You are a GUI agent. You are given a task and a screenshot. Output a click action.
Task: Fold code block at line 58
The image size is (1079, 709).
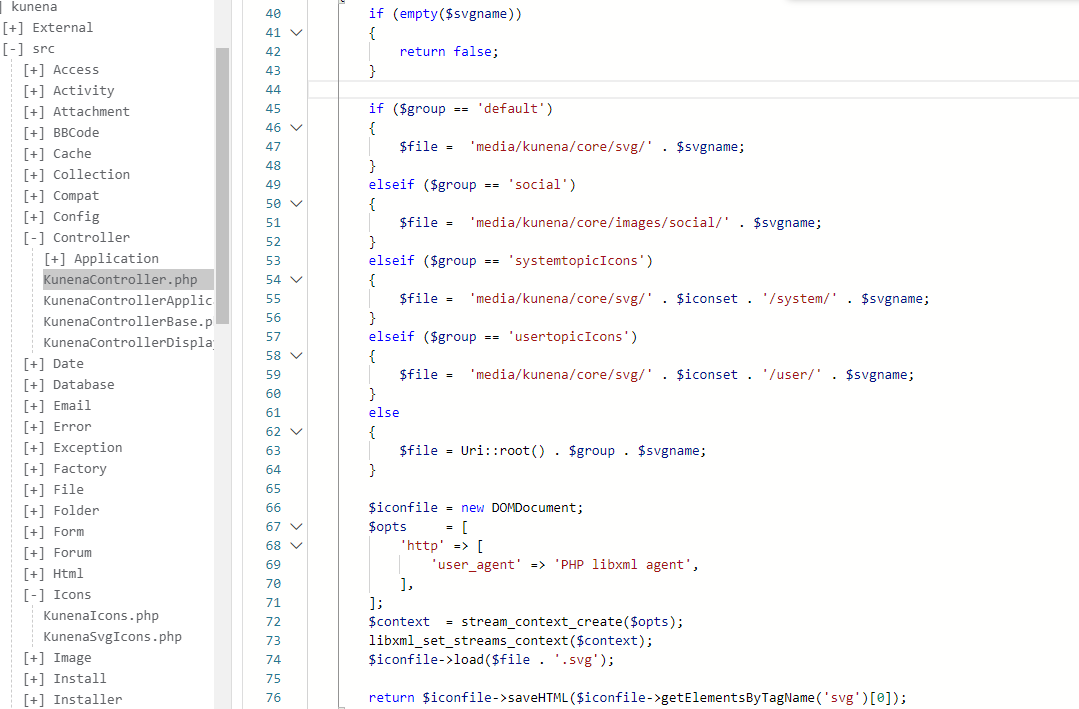[x=297, y=356]
